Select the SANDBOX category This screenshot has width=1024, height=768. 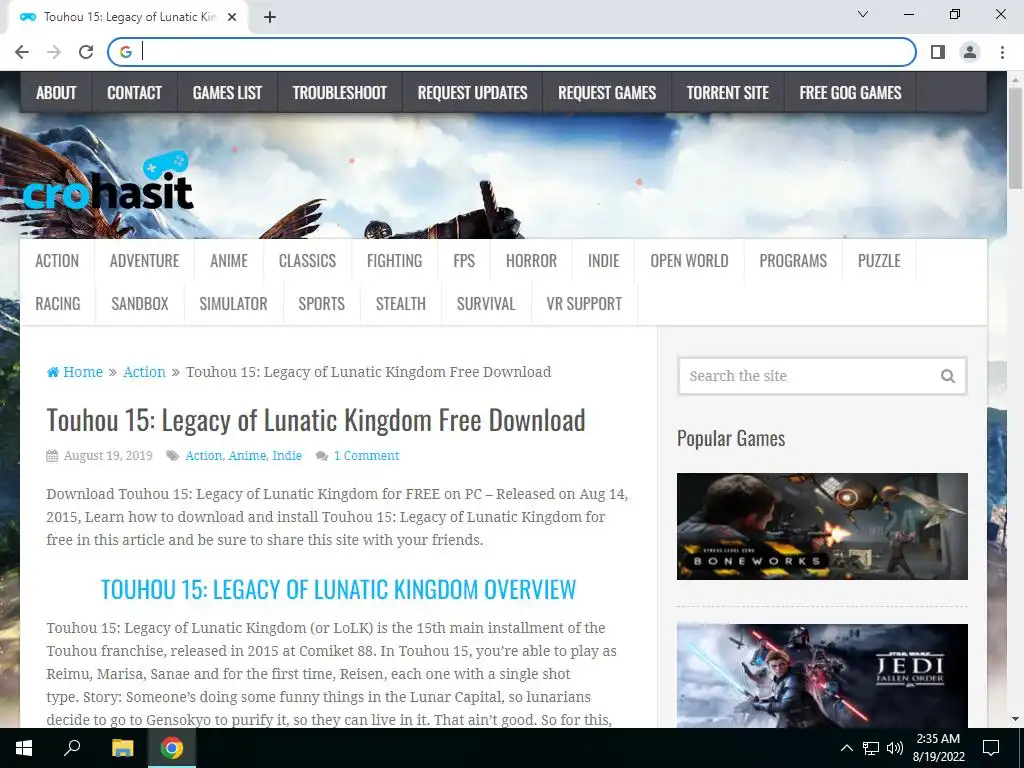coord(140,304)
